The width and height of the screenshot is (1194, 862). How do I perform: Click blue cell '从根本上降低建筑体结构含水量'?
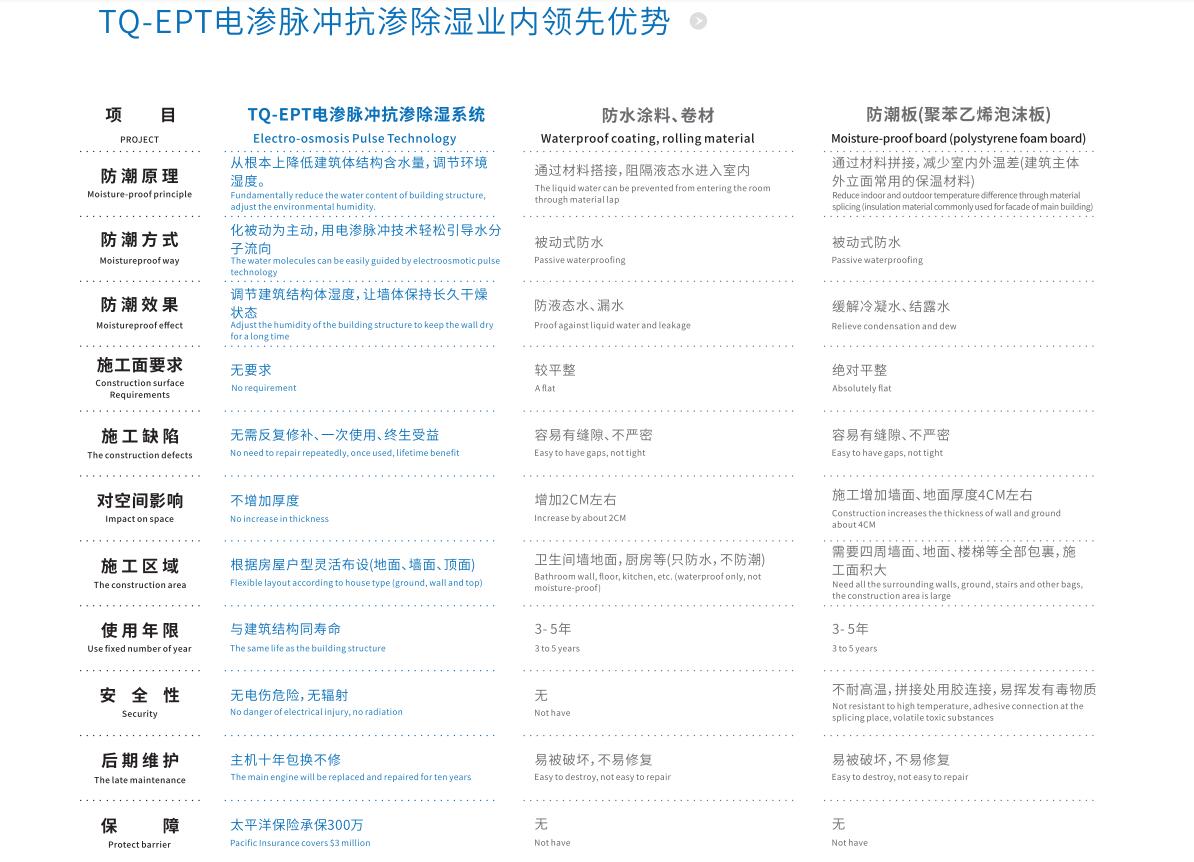click(x=359, y=172)
